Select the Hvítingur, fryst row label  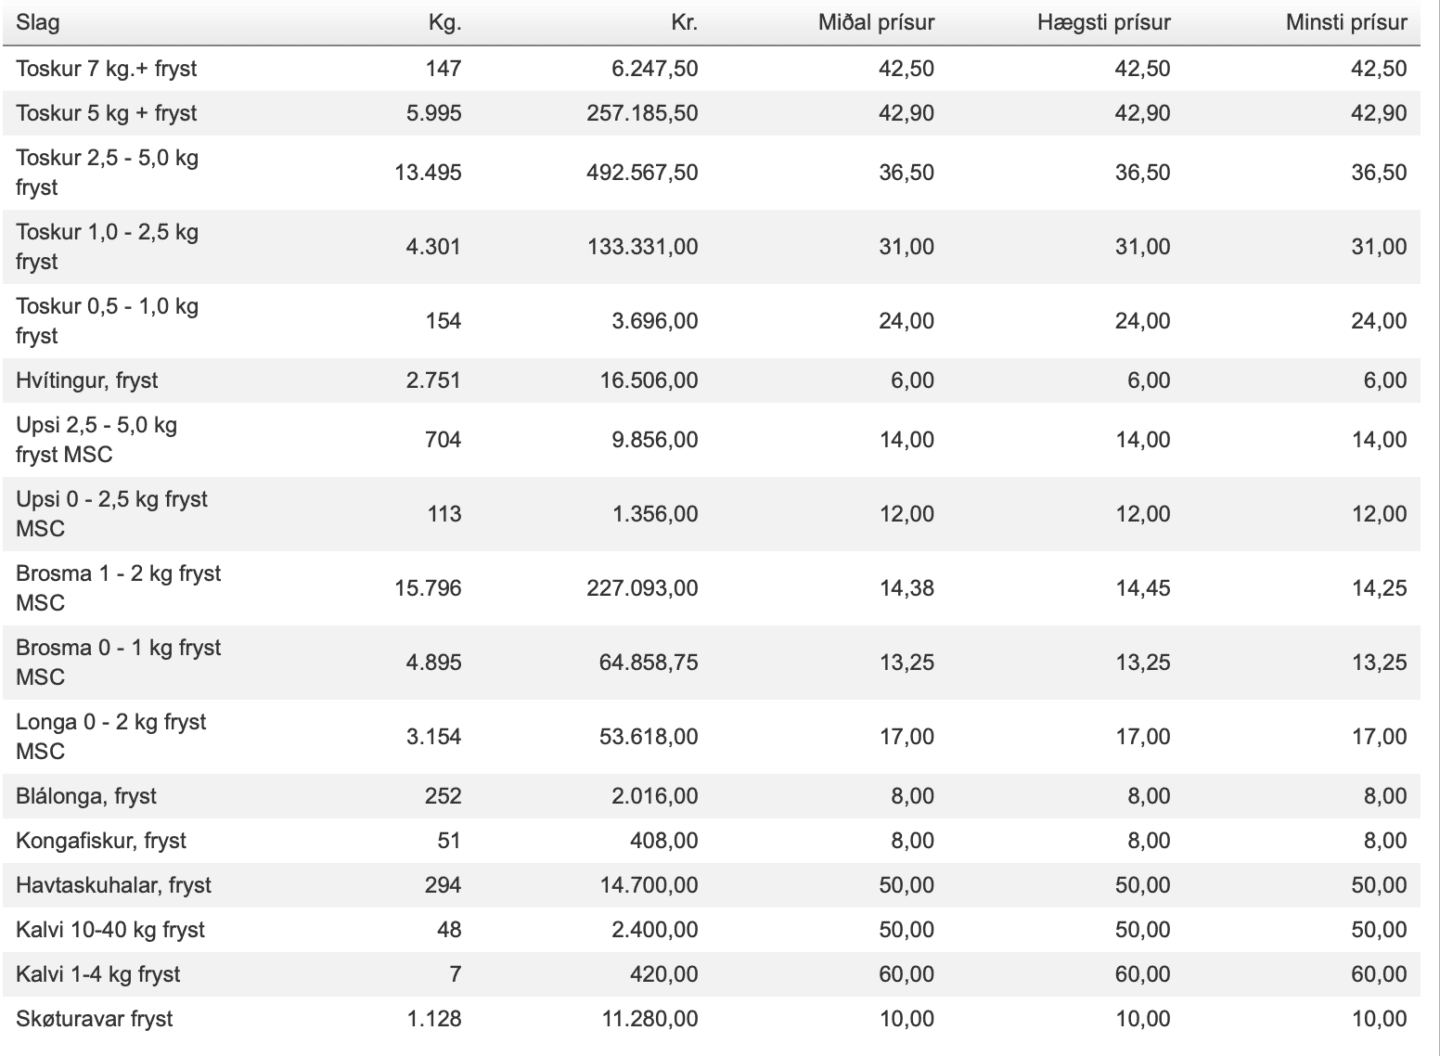pos(87,381)
